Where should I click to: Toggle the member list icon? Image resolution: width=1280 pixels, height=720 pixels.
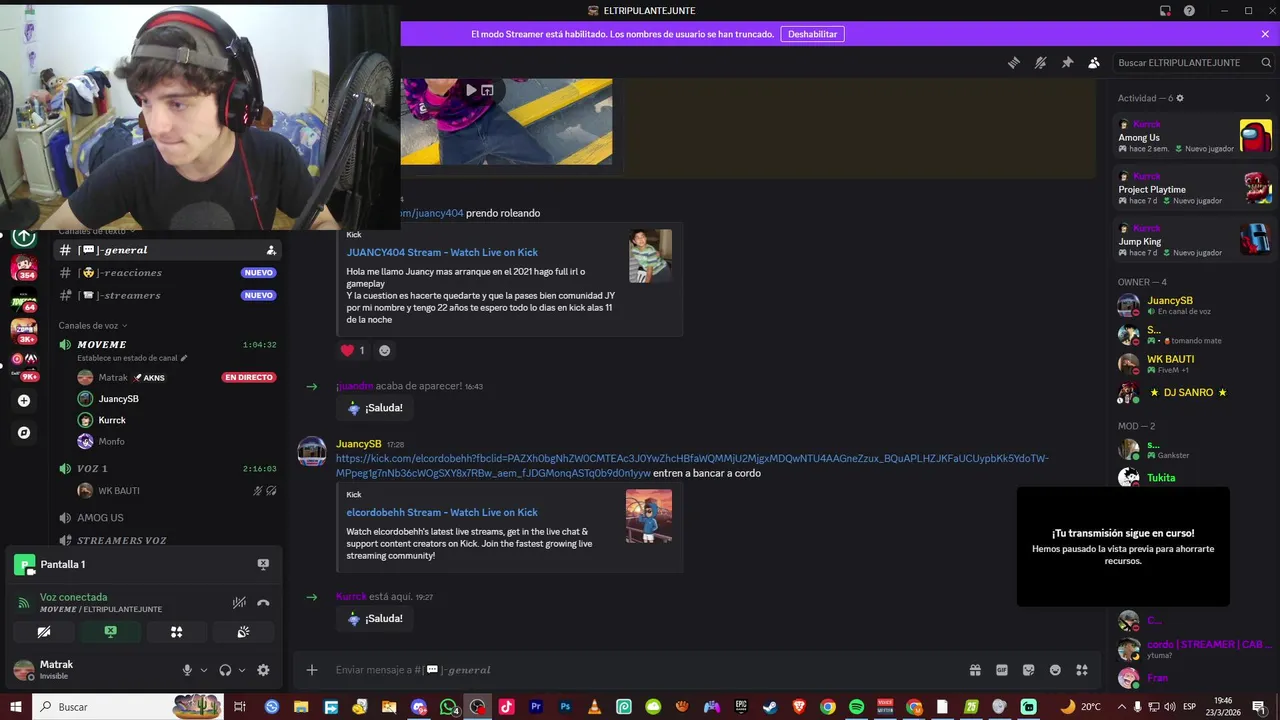point(1094,62)
